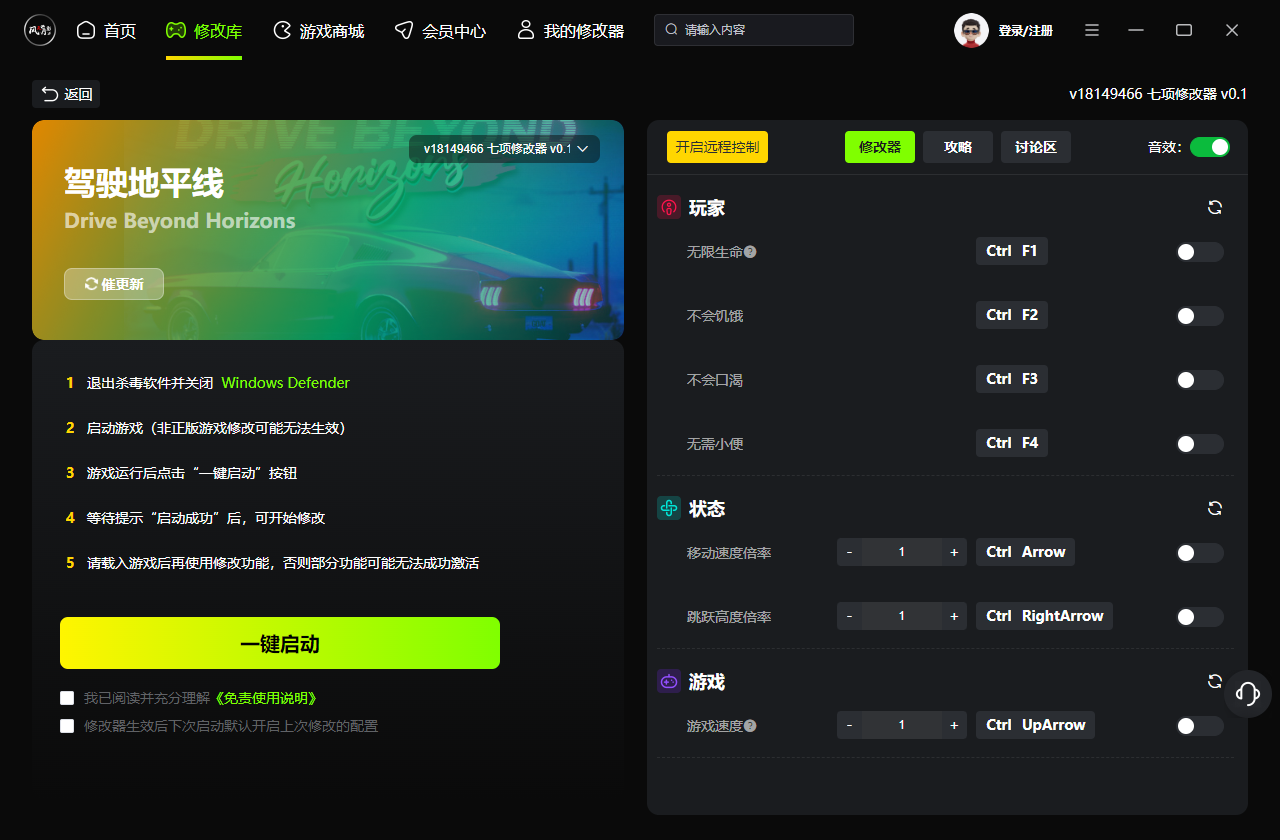Image resolution: width=1280 pixels, height=840 pixels.
Task: Click the Ctrl F2 hotkey box
Action: tap(1012, 315)
